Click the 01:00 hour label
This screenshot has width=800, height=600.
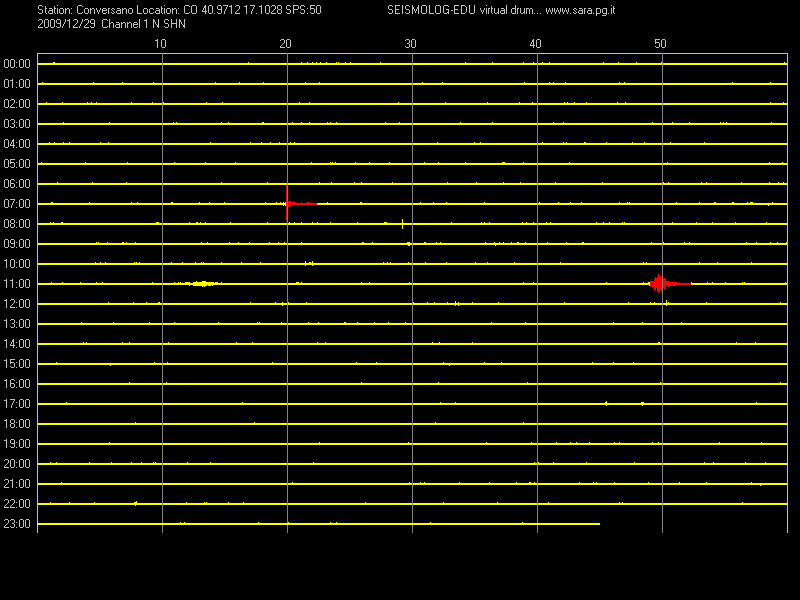click(x=17, y=84)
